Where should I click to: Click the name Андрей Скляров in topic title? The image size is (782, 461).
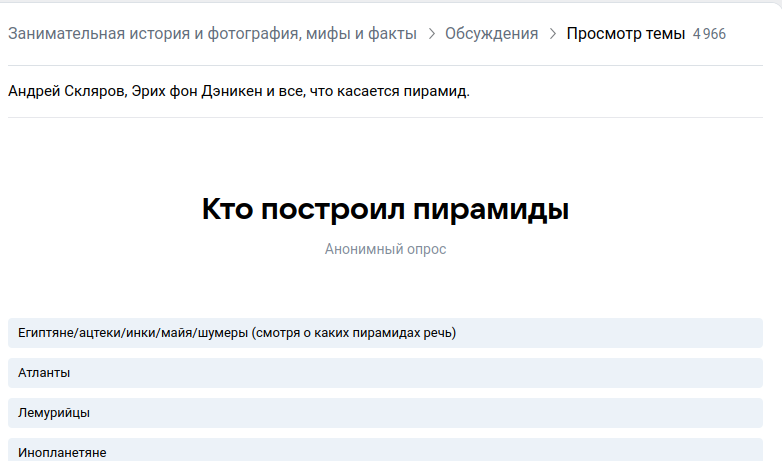[63, 92]
